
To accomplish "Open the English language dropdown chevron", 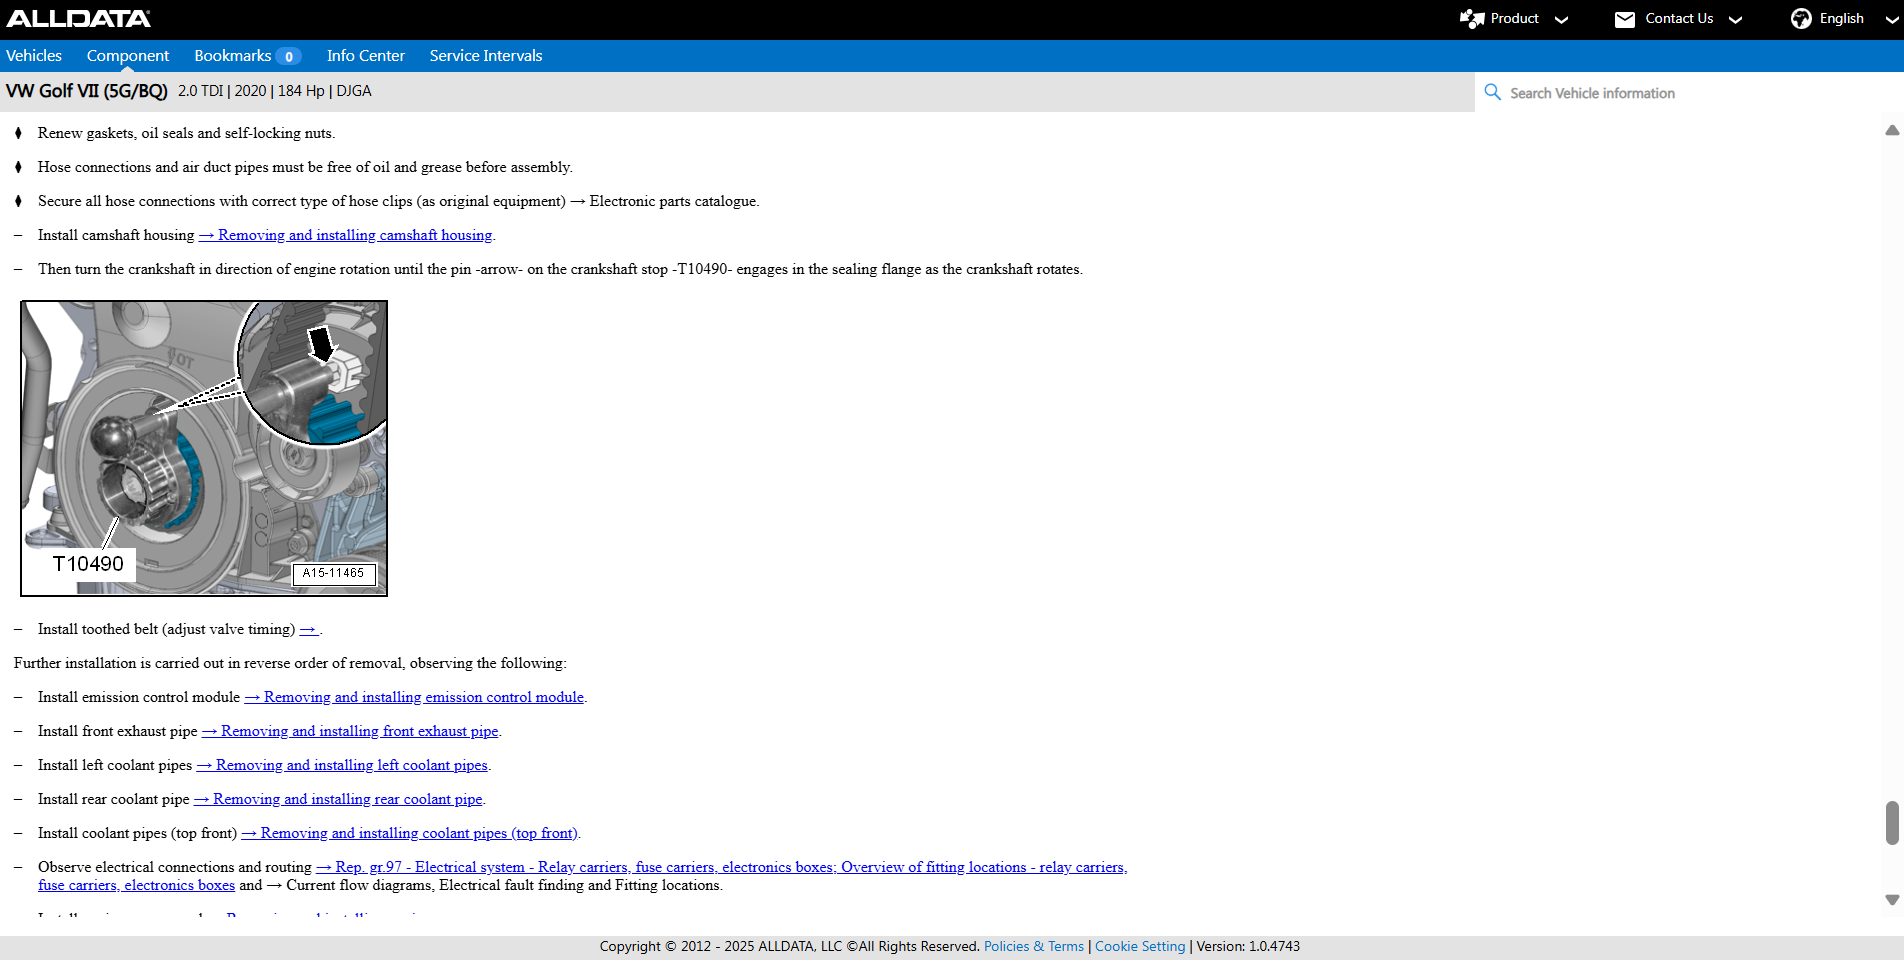I will [1891, 20].
